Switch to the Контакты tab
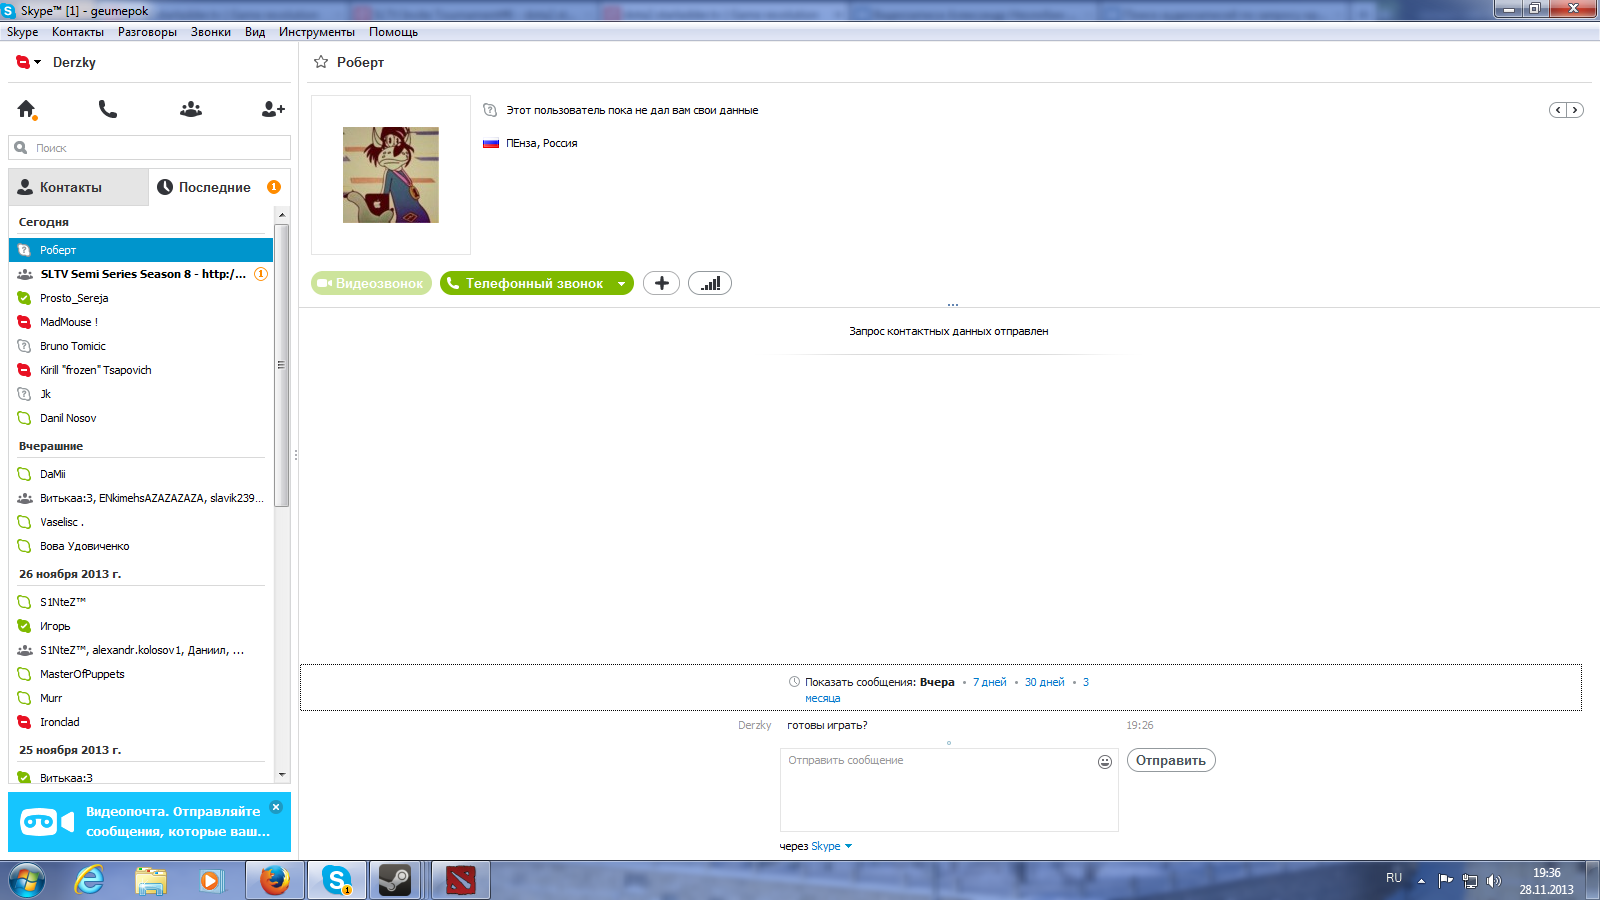1600x900 pixels. point(79,187)
